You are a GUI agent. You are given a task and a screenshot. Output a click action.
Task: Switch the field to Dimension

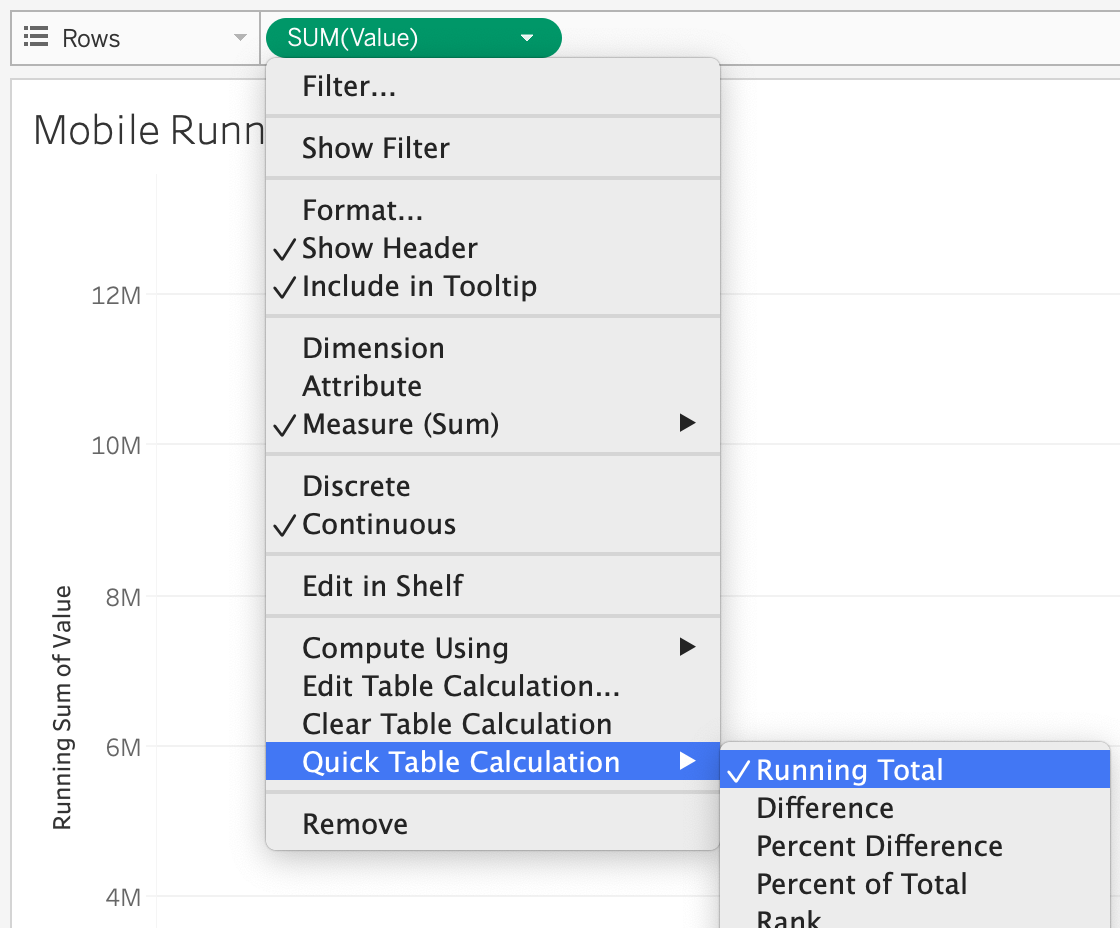click(x=492, y=348)
